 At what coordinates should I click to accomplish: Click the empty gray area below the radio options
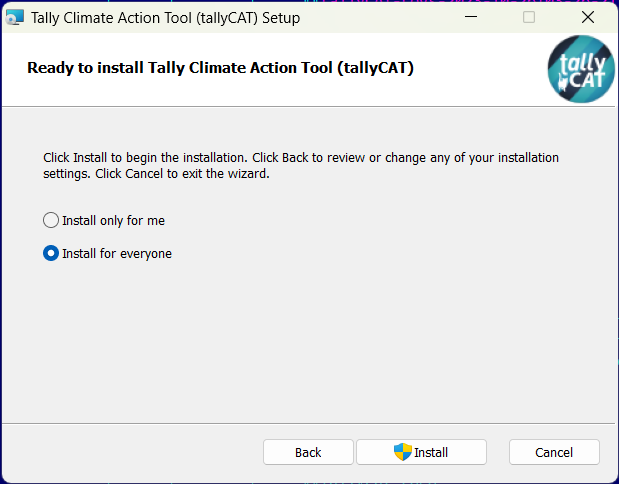pyautogui.click(x=310, y=340)
